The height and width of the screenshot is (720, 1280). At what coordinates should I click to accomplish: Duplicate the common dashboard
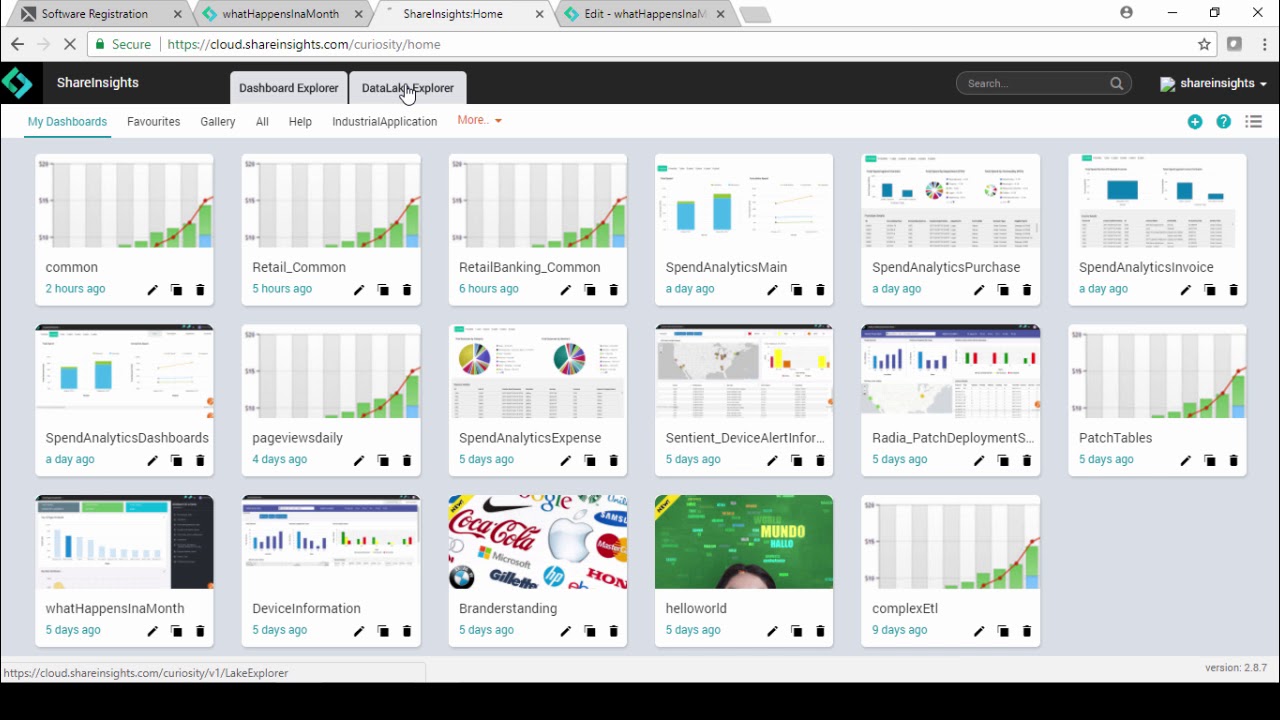click(176, 290)
